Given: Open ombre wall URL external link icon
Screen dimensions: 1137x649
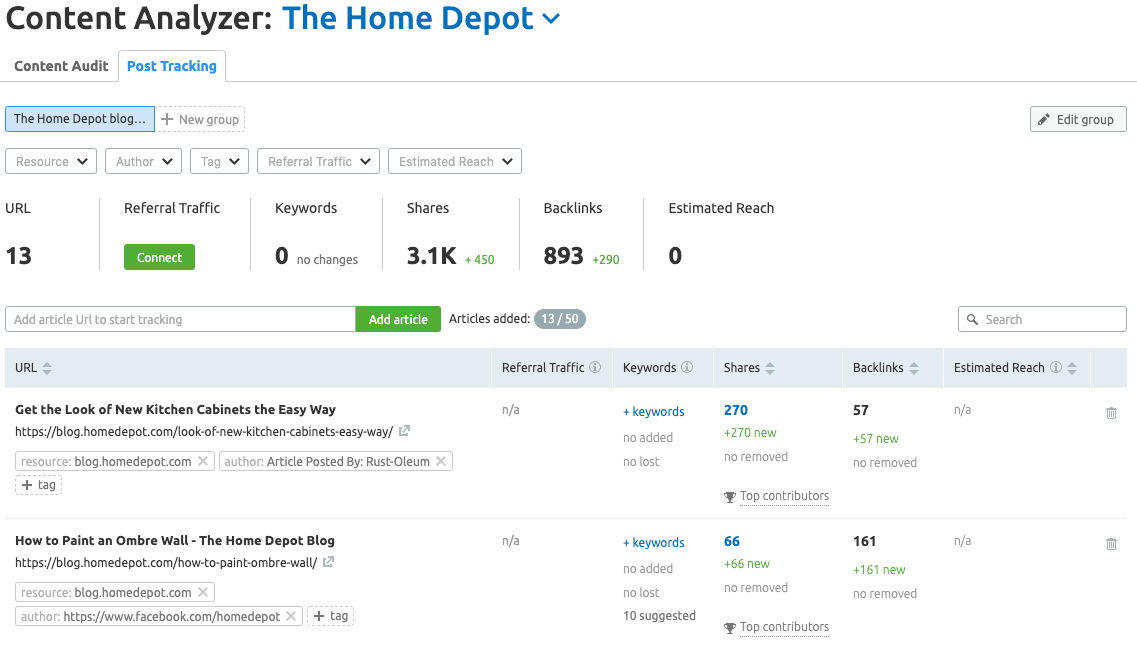Looking at the screenshot, I should (328, 561).
